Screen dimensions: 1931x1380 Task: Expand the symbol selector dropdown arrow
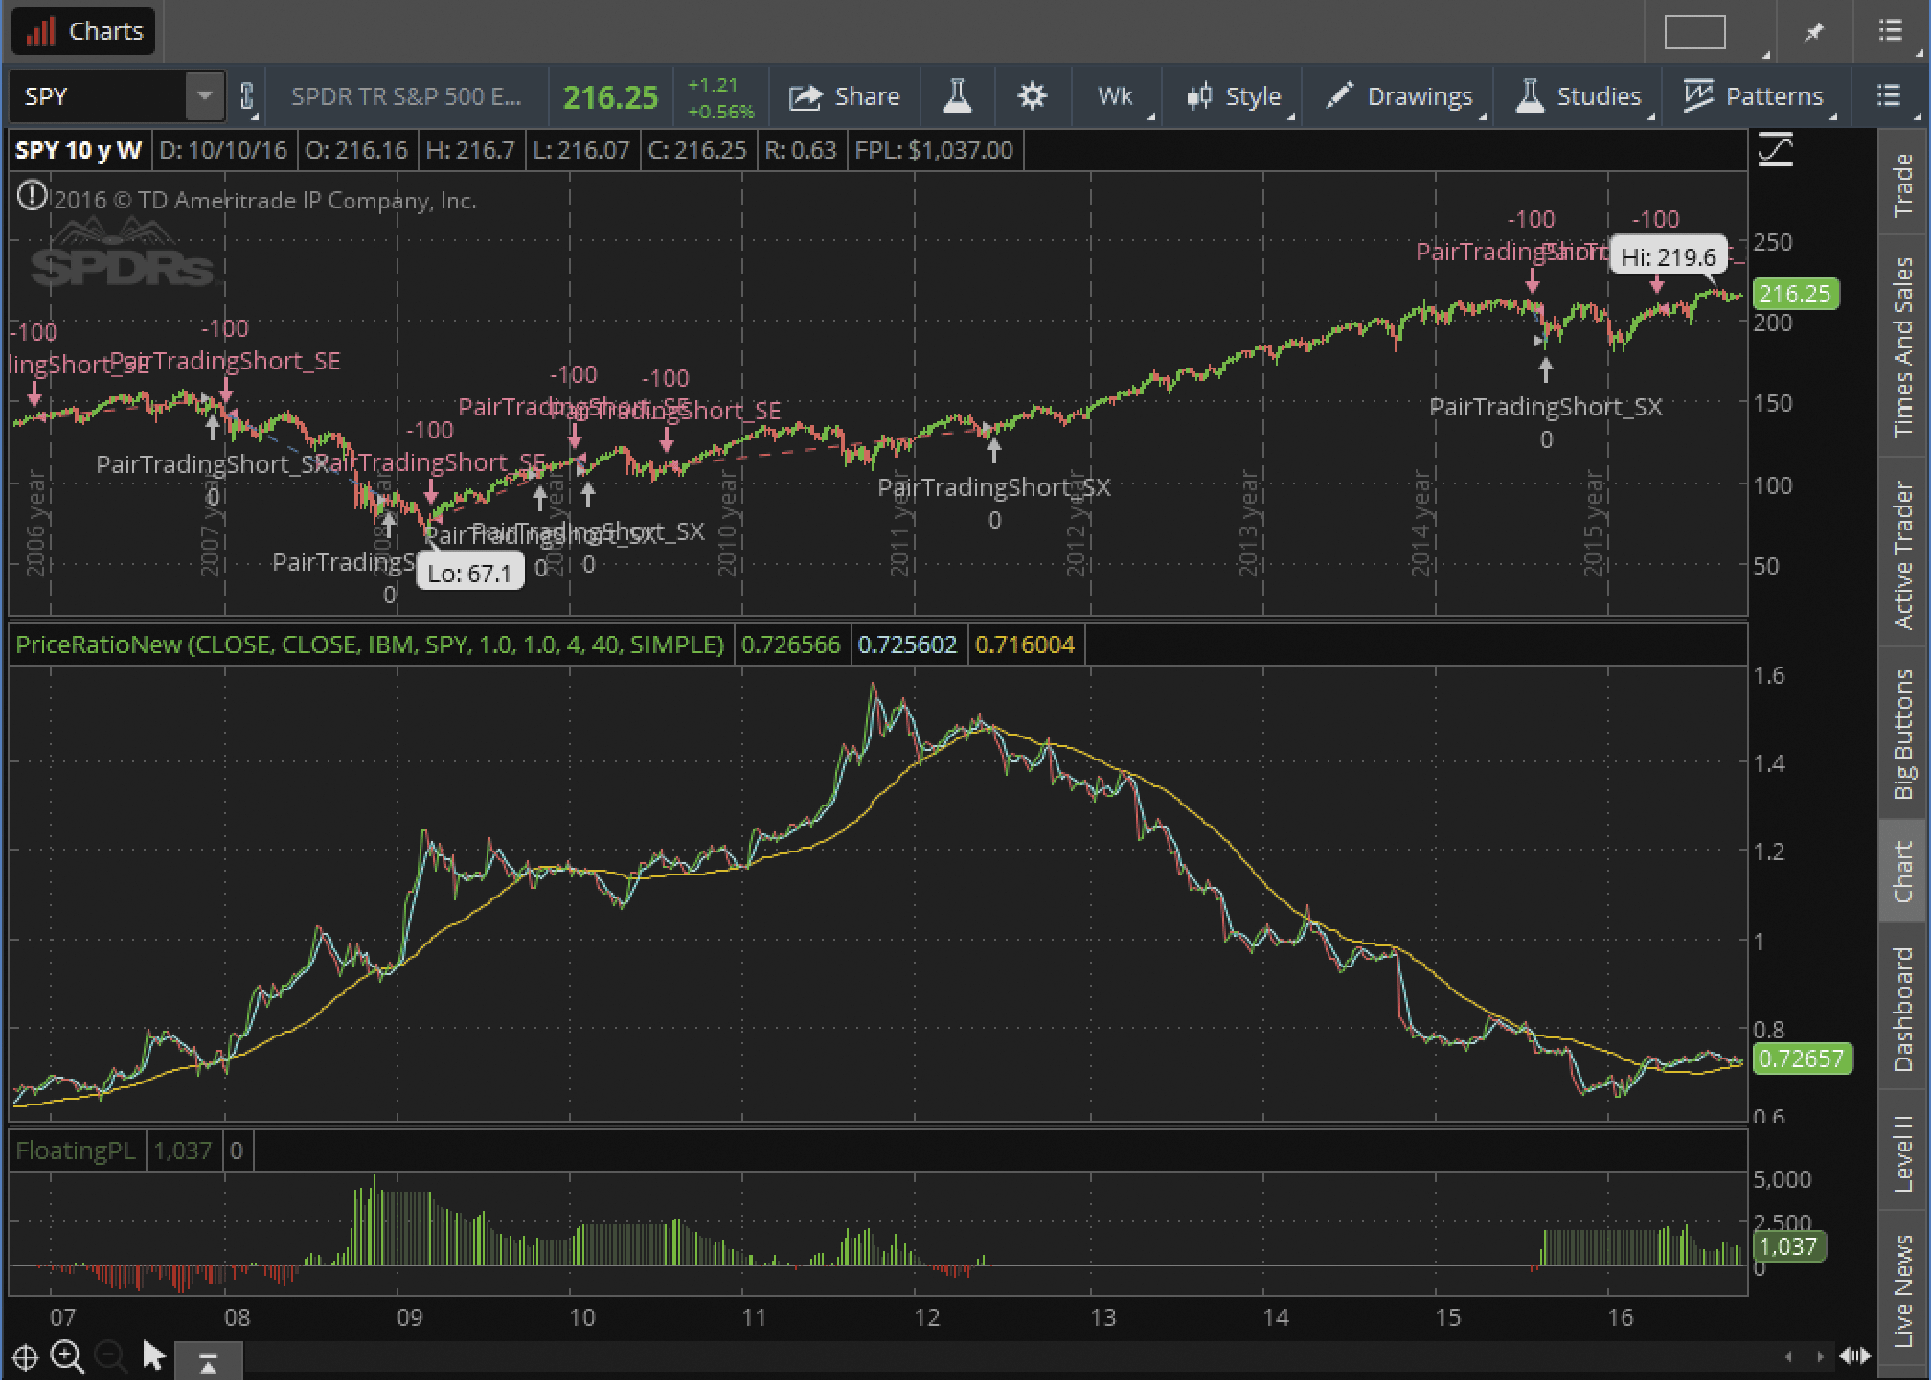tap(205, 96)
